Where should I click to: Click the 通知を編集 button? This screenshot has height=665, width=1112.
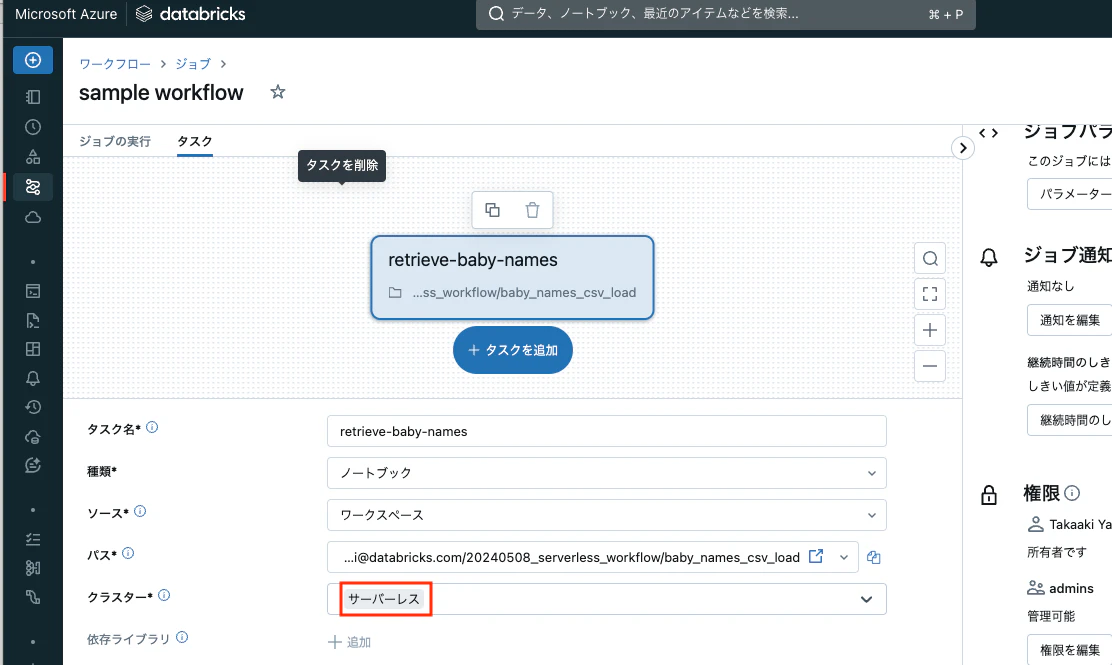(1069, 320)
